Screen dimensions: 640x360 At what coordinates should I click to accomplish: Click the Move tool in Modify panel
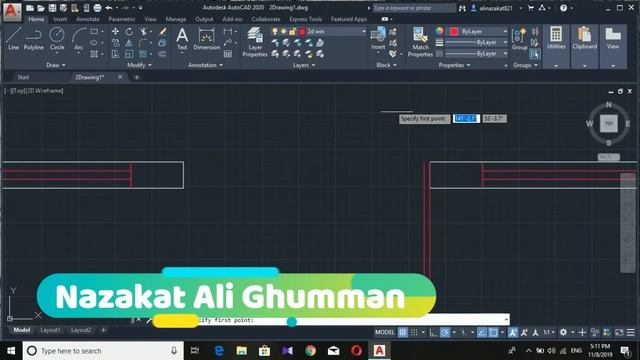(116, 31)
